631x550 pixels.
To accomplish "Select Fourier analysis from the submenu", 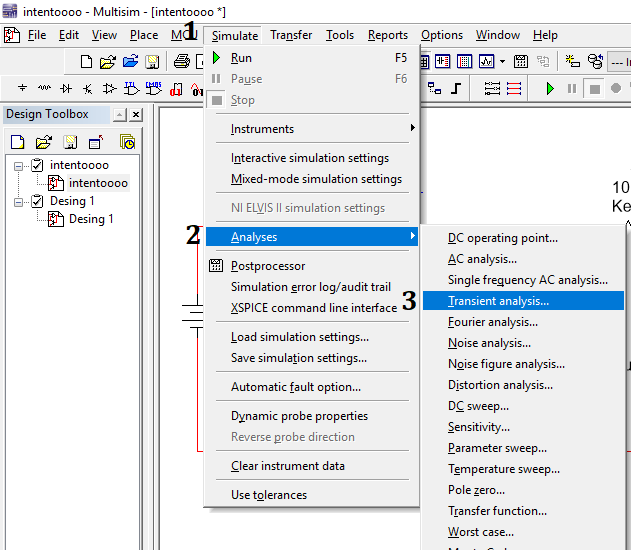I will pos(523,322).
